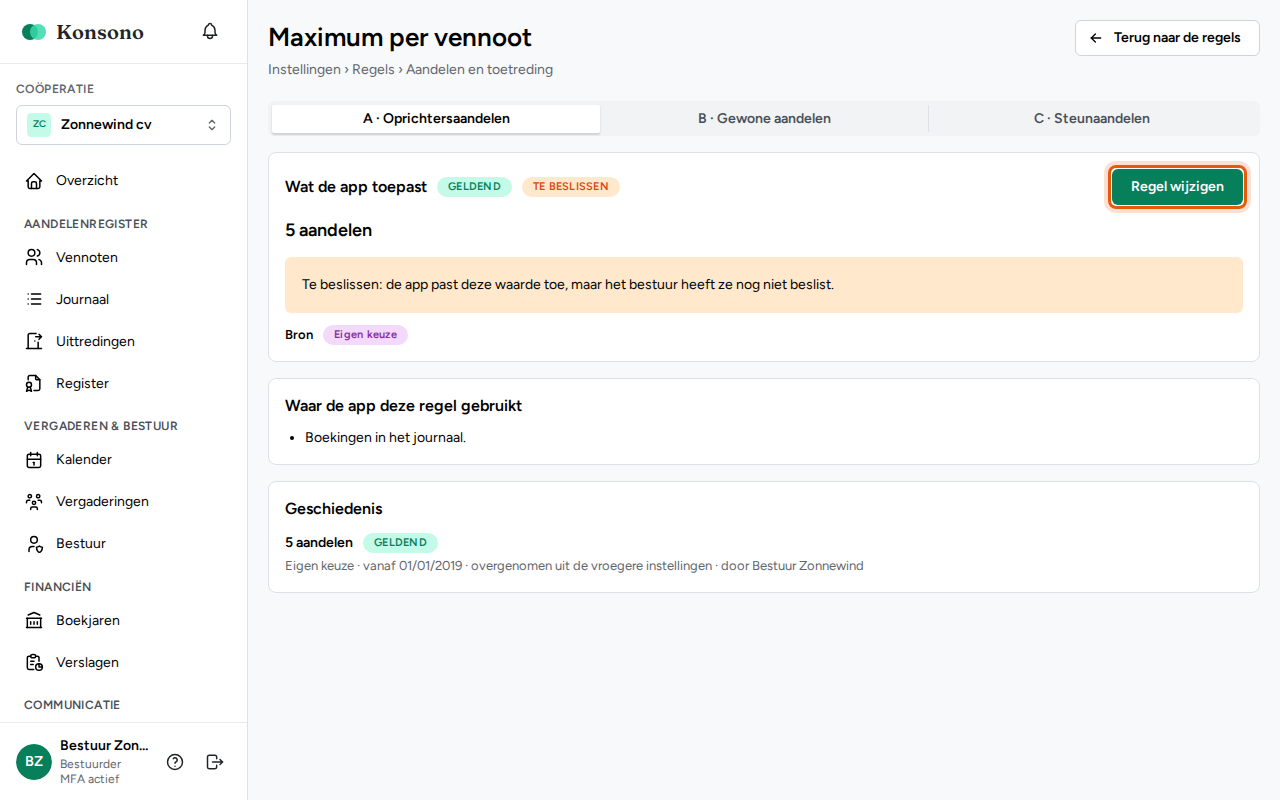Viewport: 1280px width, 800px height.
Task: Click the Bestuur person icon
Action: tap(34, 544)
